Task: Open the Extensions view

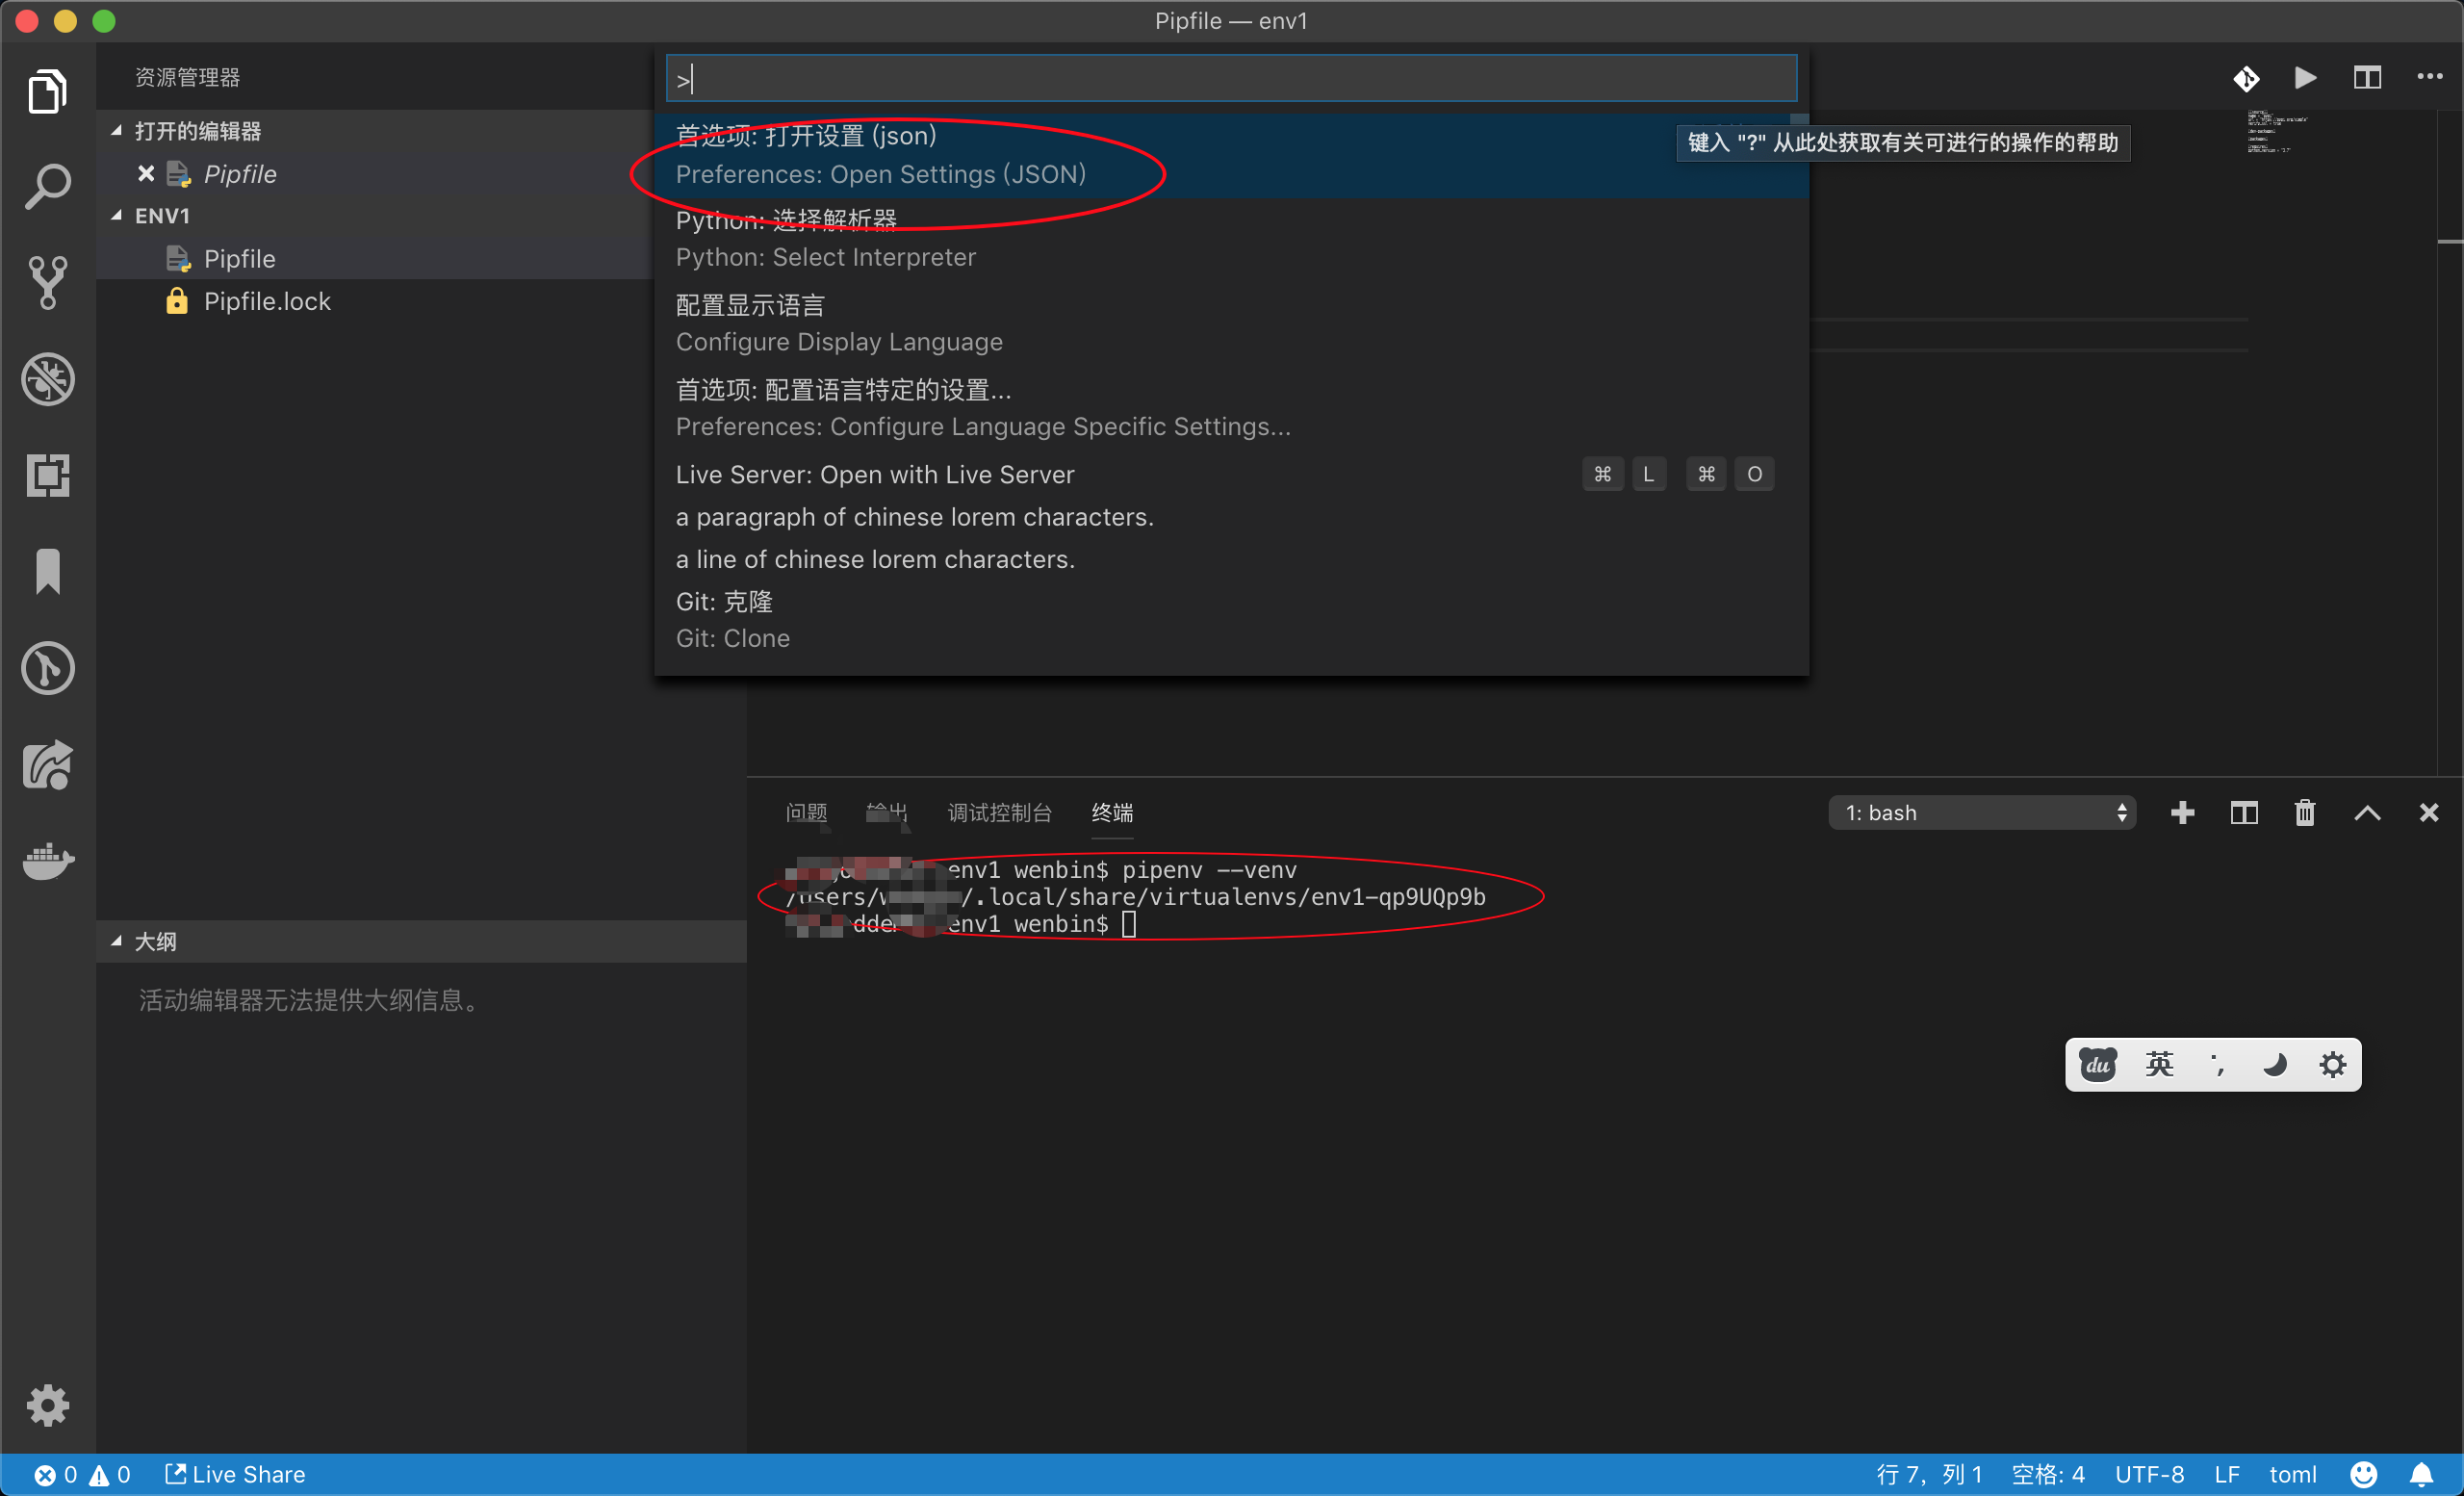Action: pyautogui.click(x=47, y=476)
